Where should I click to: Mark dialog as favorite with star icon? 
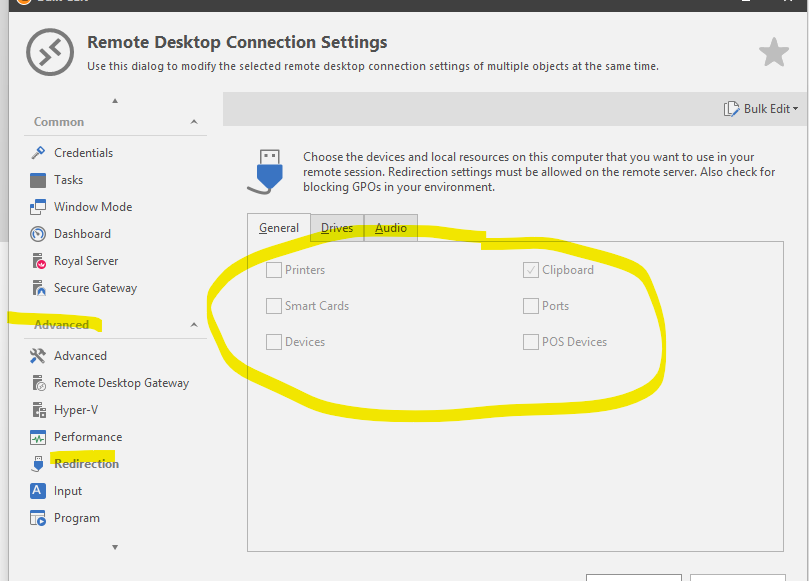click(774, 53)
